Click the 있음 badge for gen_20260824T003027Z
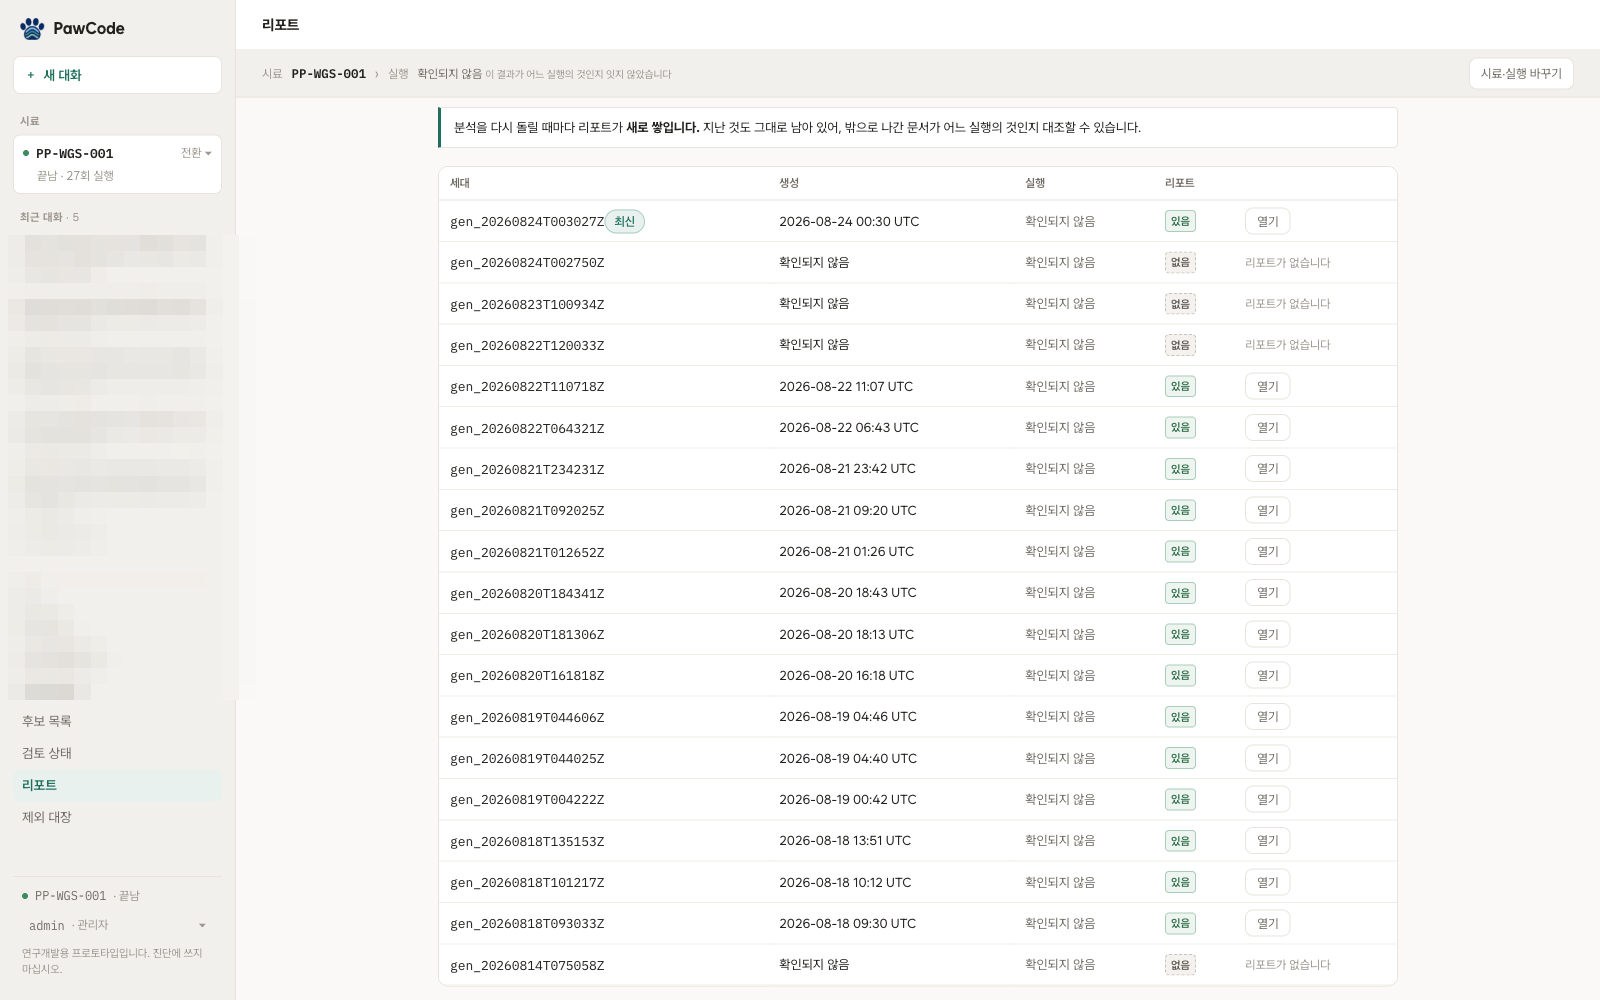The width and height of the screenshot is (1600, 1000). coord(1180,222)
